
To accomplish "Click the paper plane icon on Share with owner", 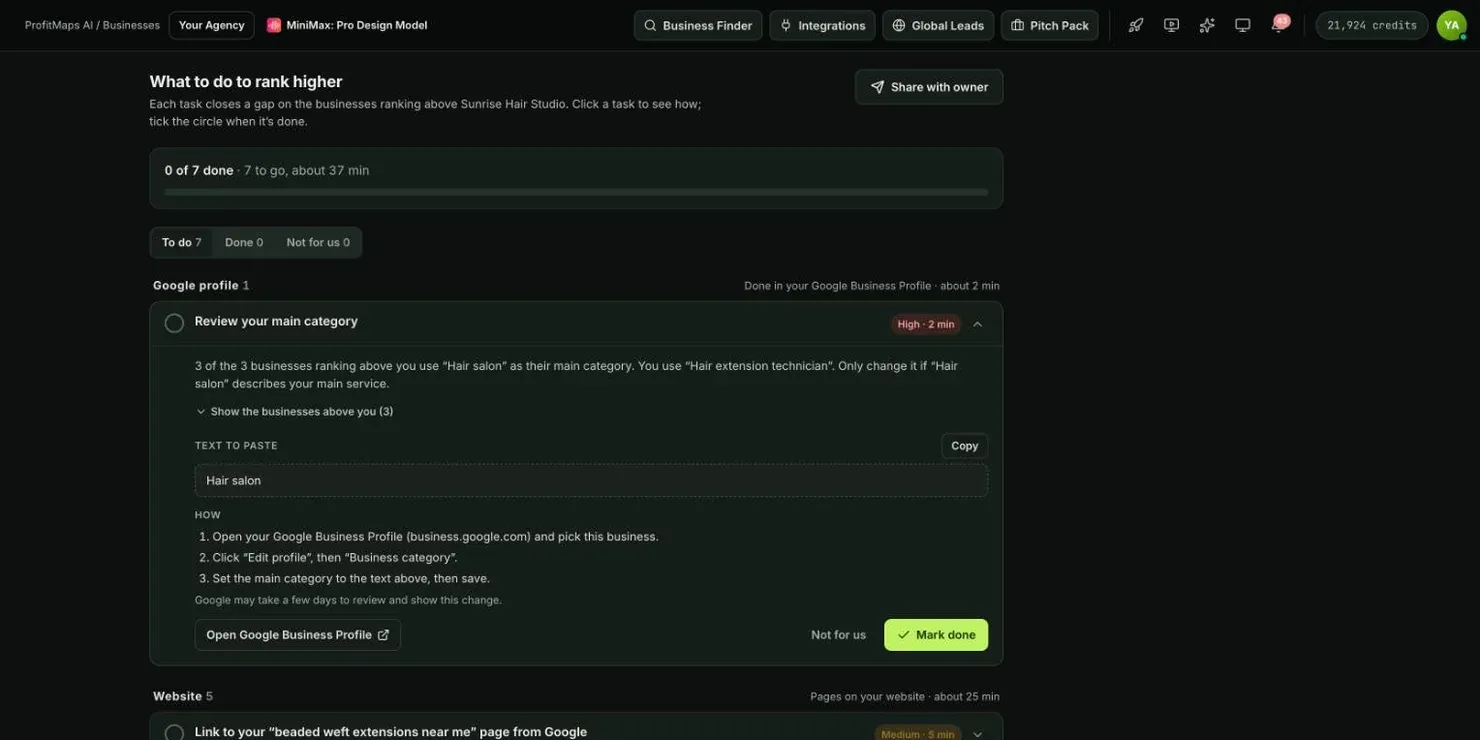I will point(877,87).
